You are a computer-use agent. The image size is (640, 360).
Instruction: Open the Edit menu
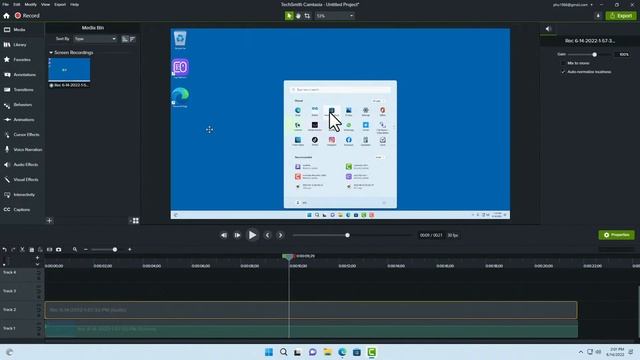pos(17,4)
